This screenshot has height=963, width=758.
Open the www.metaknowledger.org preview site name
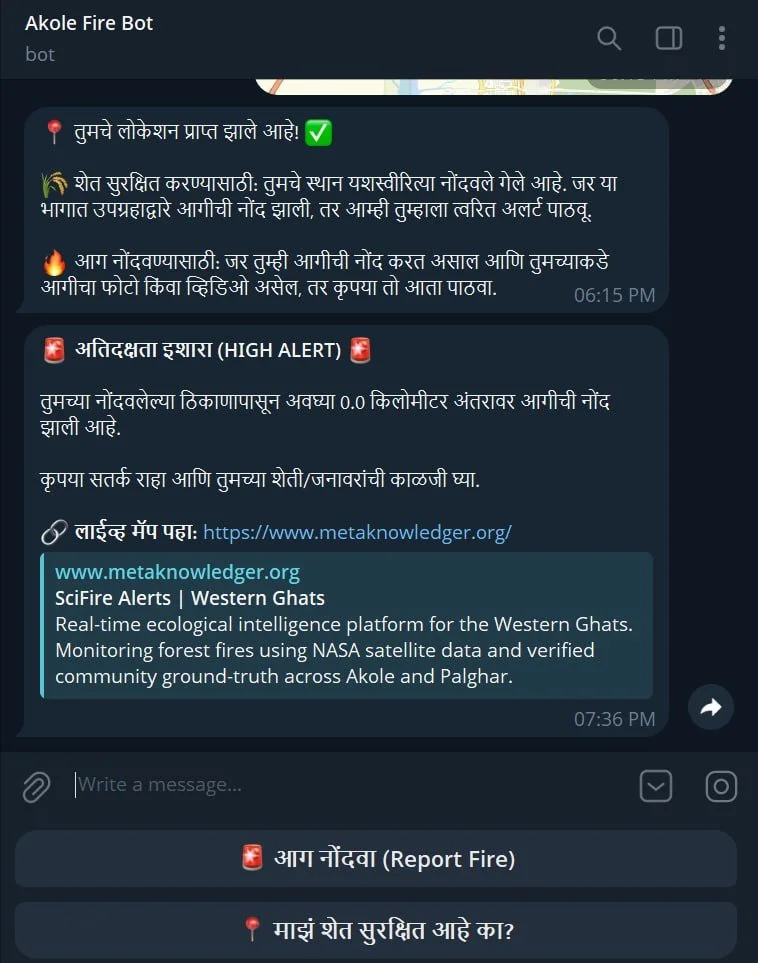click(178, 572)
